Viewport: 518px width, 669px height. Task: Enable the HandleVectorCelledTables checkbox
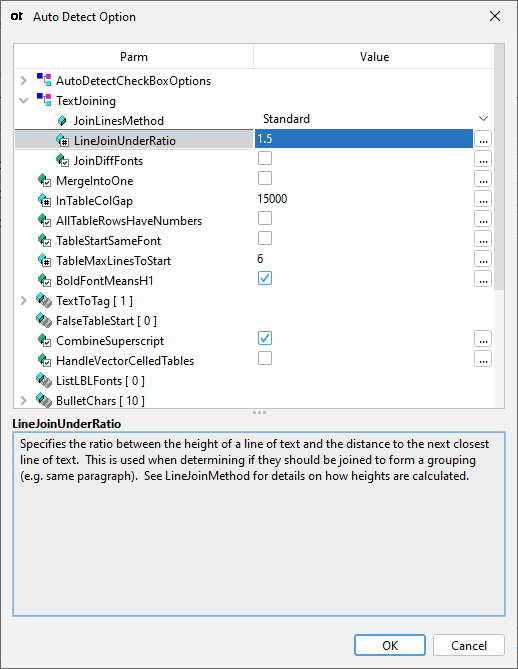(265, 358)
